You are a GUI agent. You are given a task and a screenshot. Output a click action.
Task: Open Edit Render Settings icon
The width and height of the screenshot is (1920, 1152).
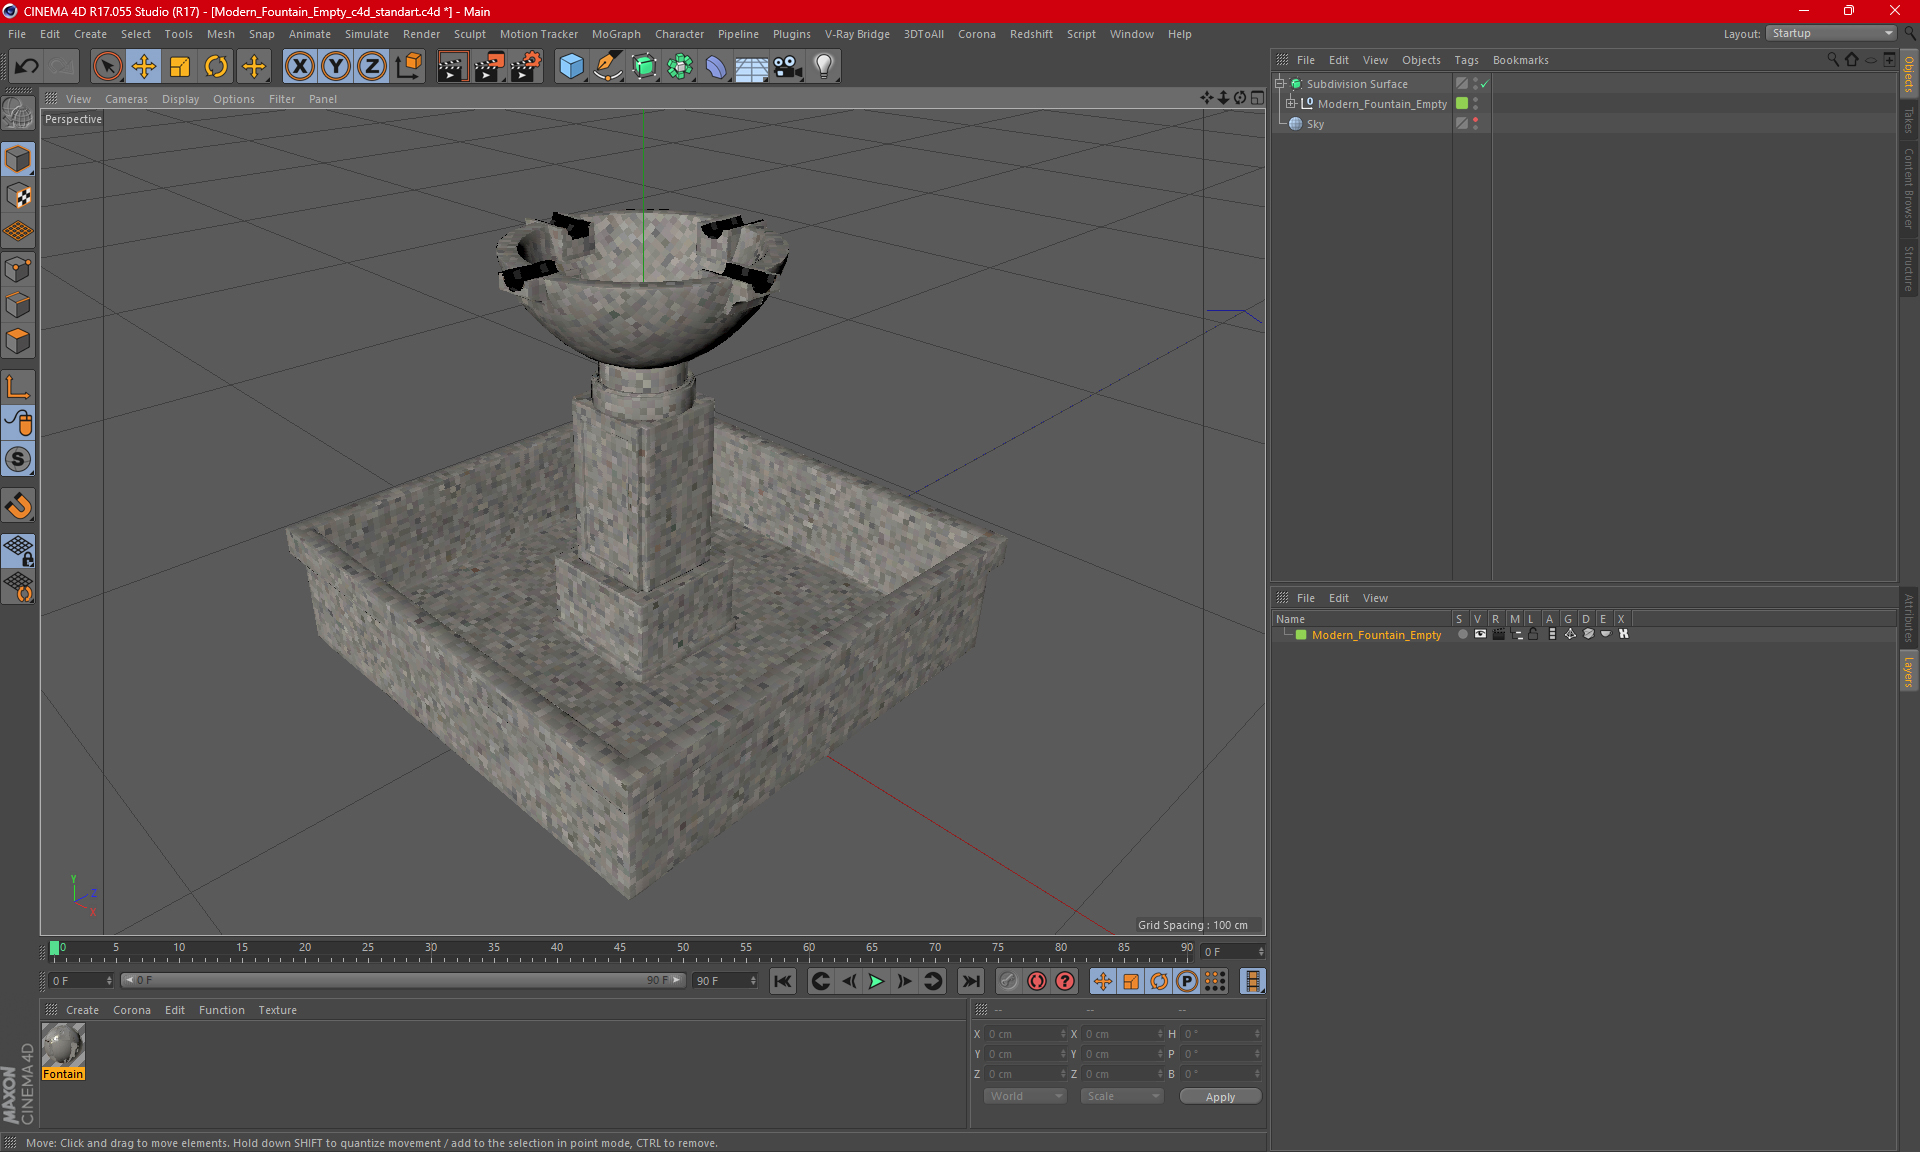pyautogui.click(x=525, y=67)
